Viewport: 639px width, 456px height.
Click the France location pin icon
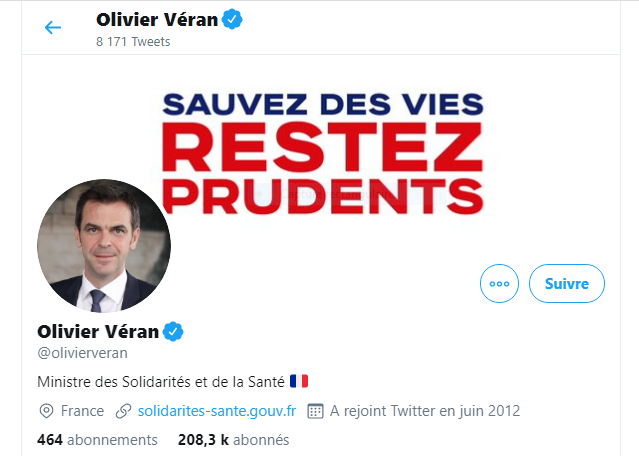46,411
